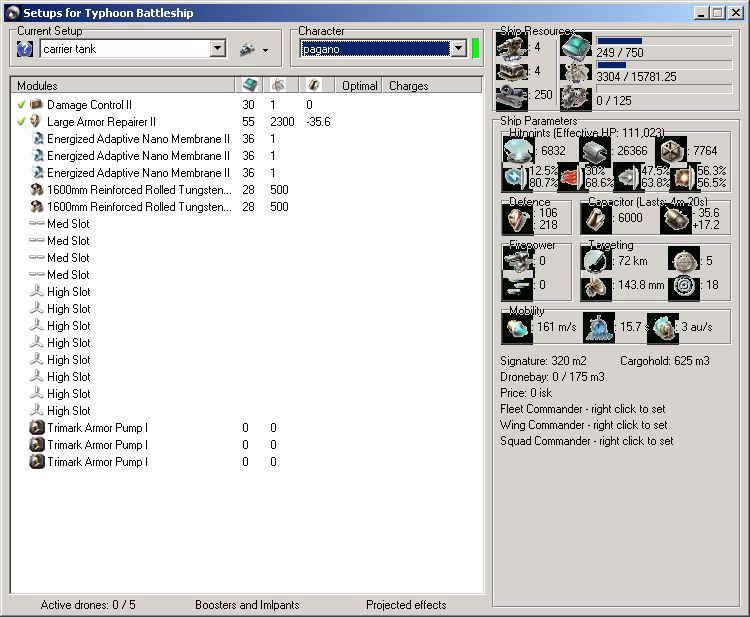This screenshot has height=617, width=750.
Task: Click the Large Armor Repairer II module icon
Action: coord(37,122)
